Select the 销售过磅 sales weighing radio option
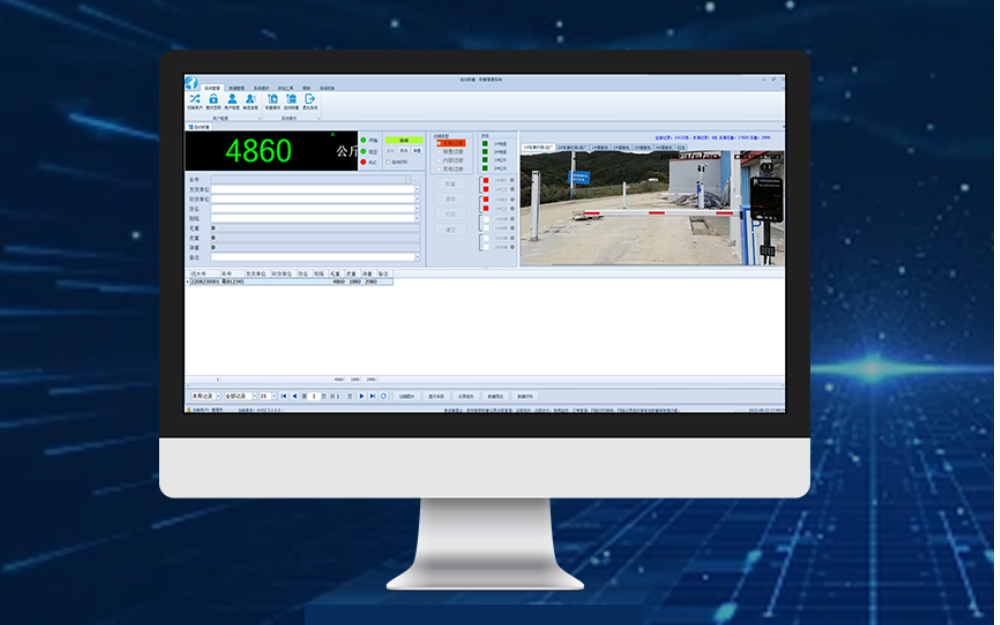The width and height of the screenshot is (1000, 625). (x=451, y=152)
